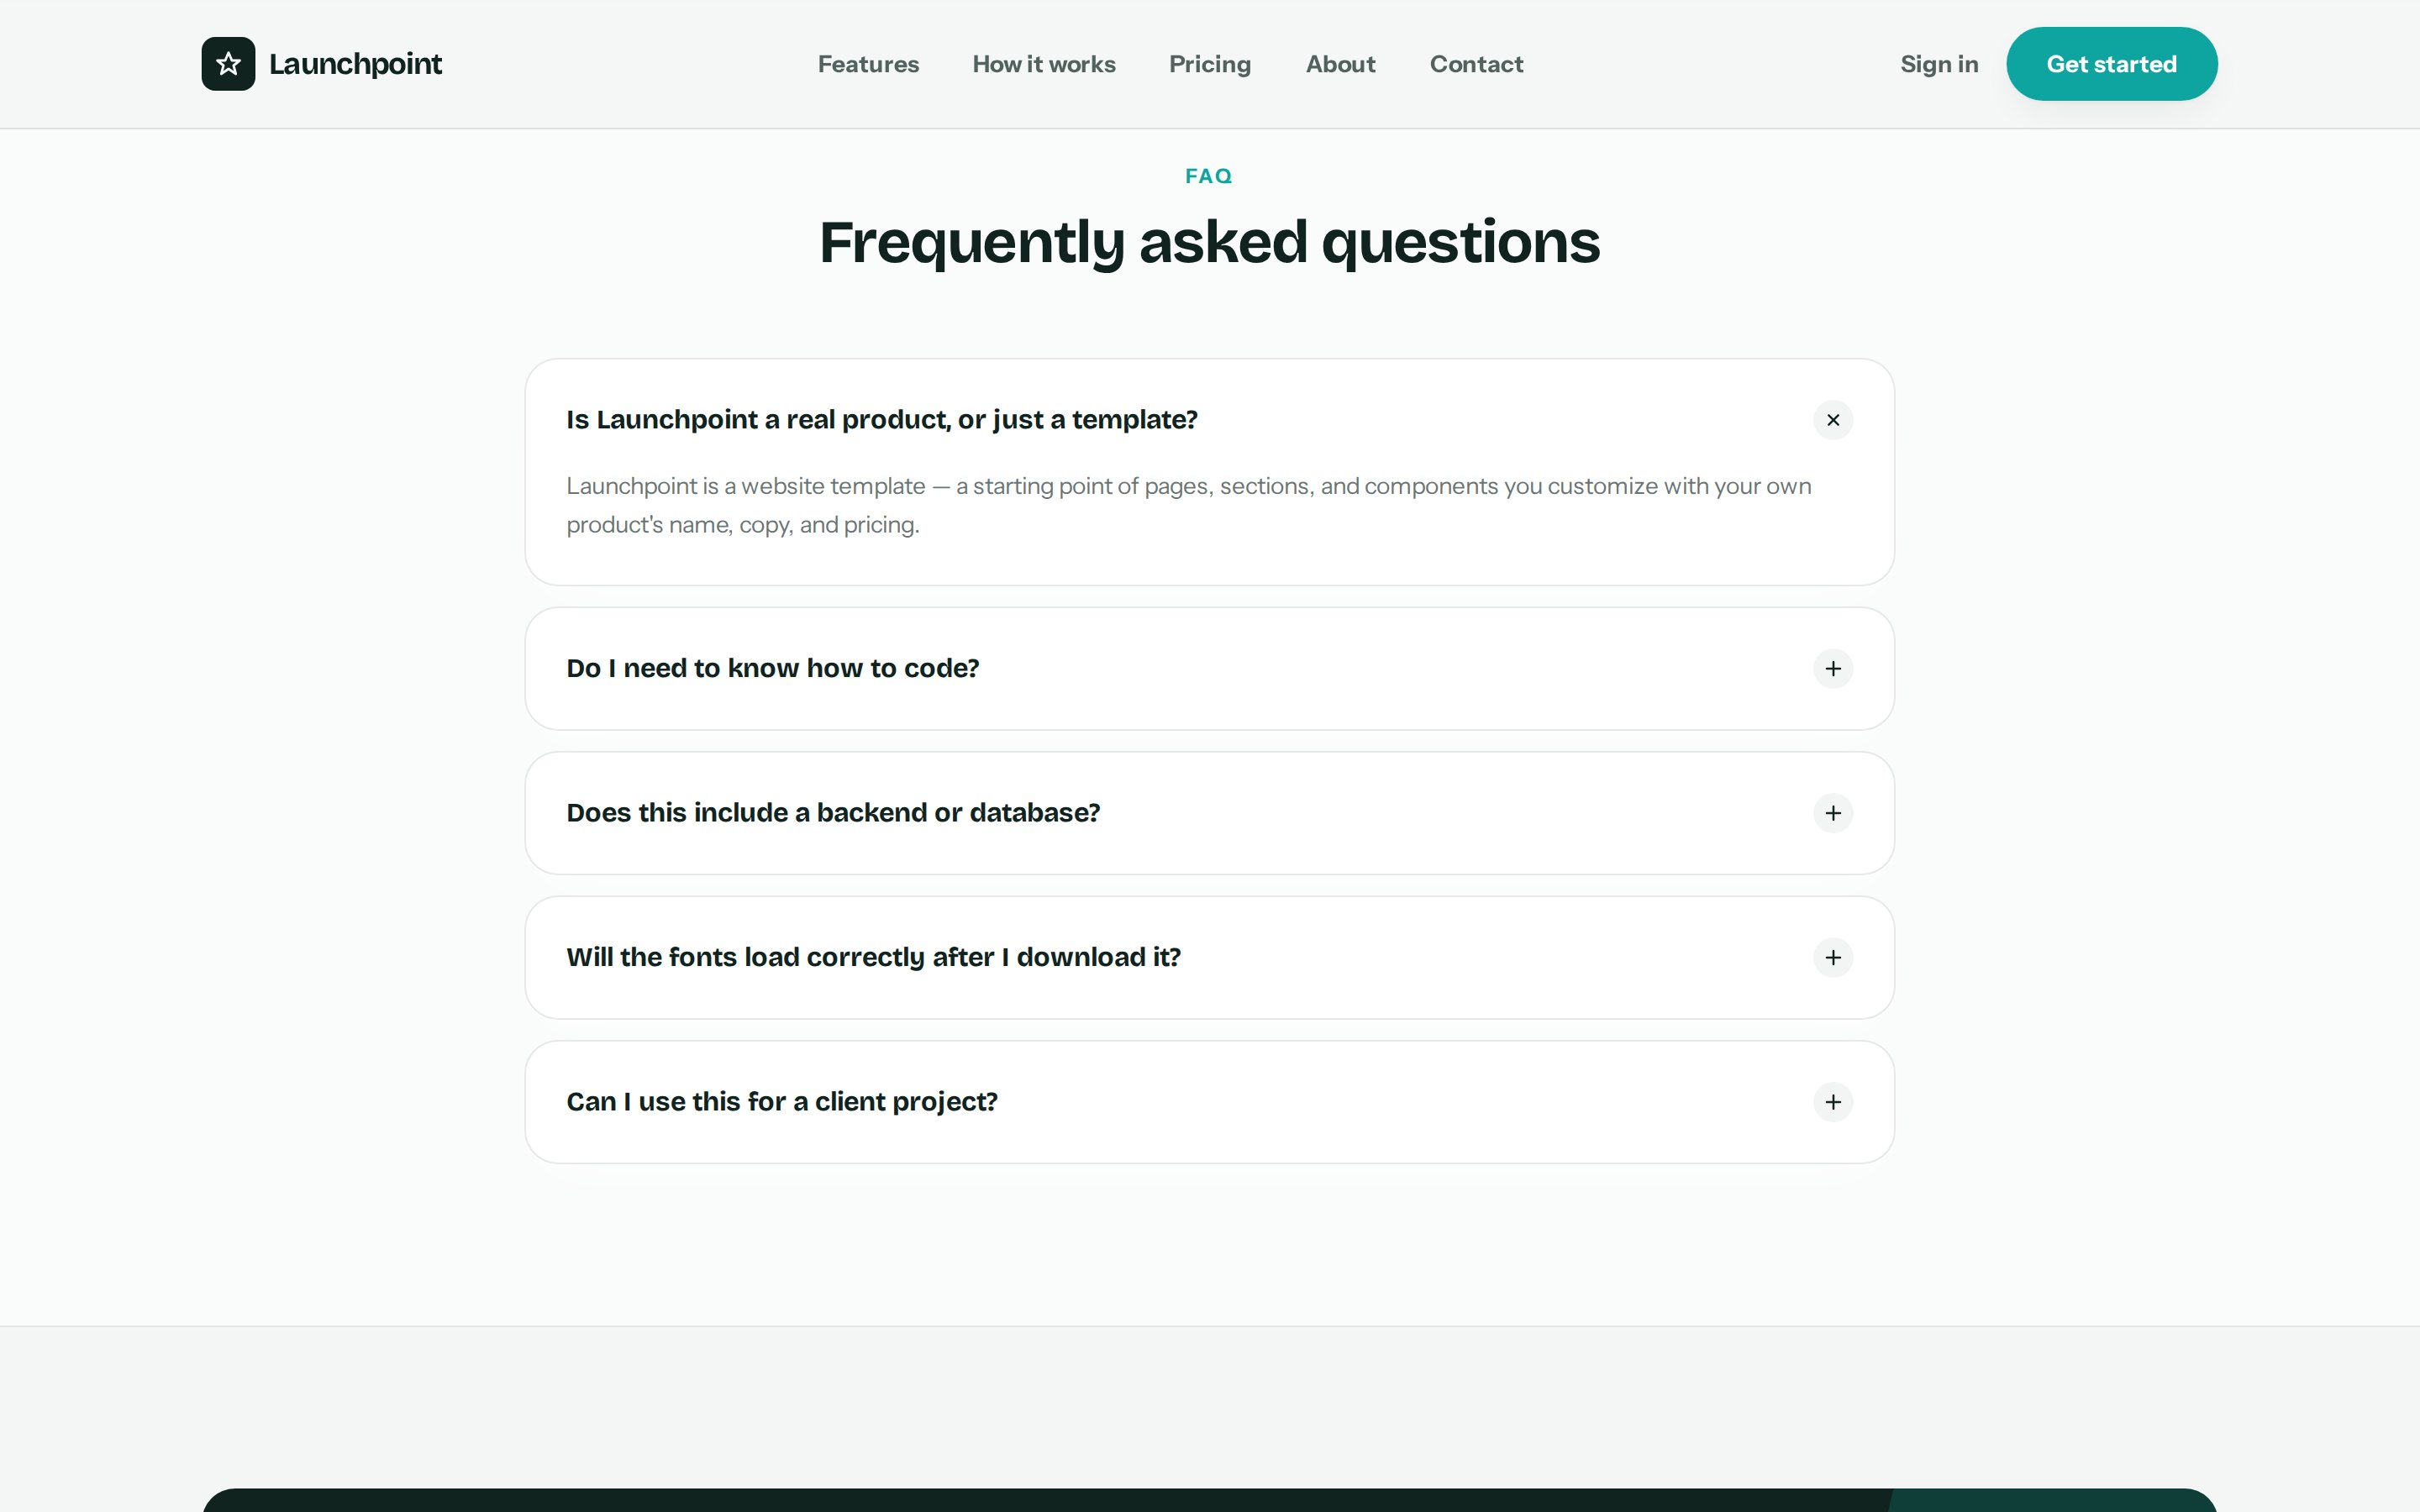Screen dimensions: 2420x1512
Task: Click plus icon for backend question
Action: (1832, 813)
